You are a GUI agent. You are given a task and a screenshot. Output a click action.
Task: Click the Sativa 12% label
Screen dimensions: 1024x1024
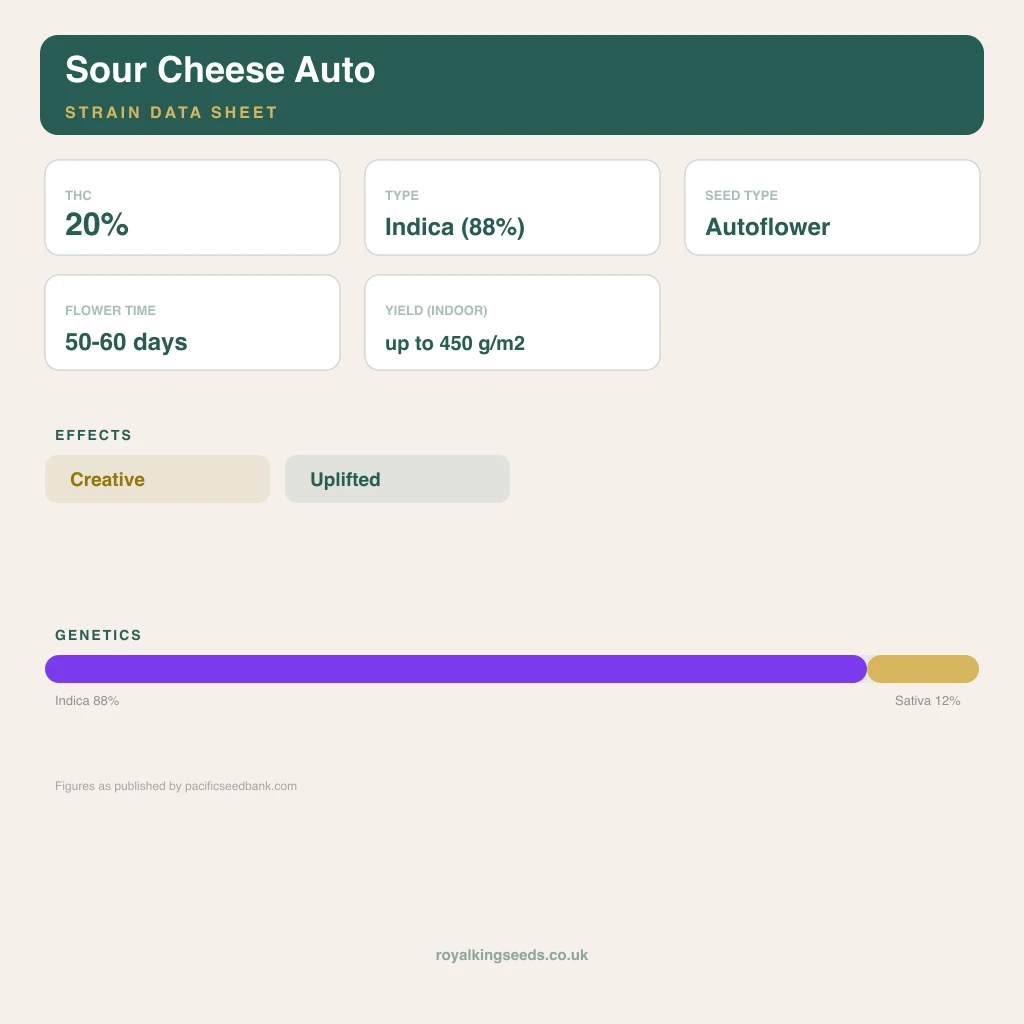pos(927,701)
